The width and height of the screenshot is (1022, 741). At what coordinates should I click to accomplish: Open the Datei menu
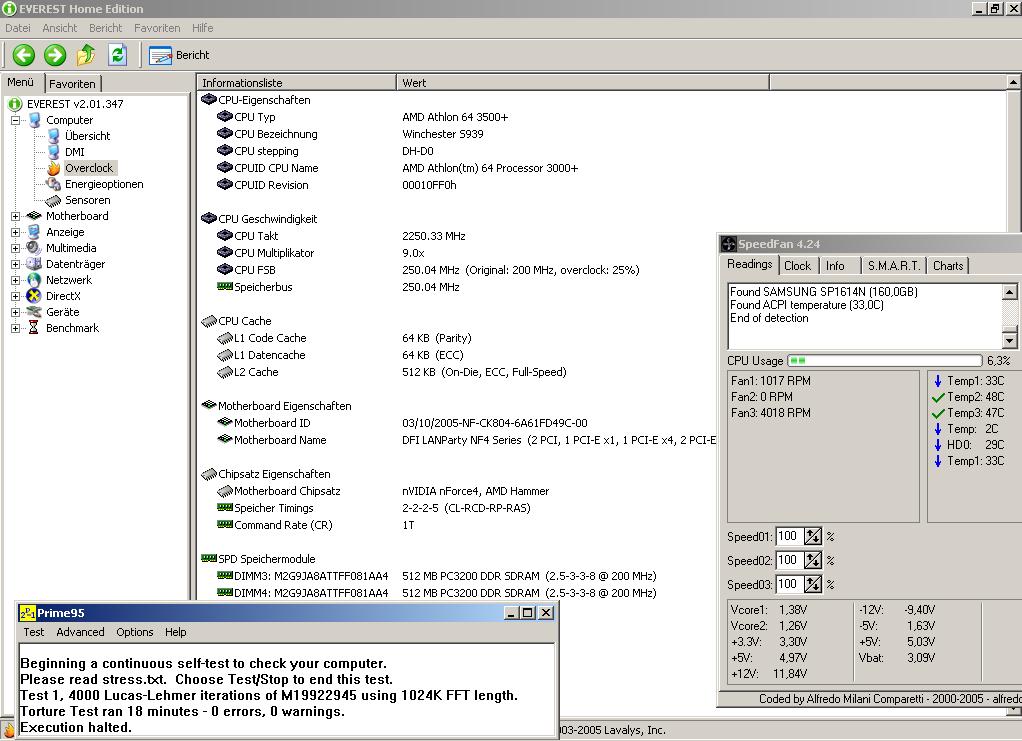point(18,28)
